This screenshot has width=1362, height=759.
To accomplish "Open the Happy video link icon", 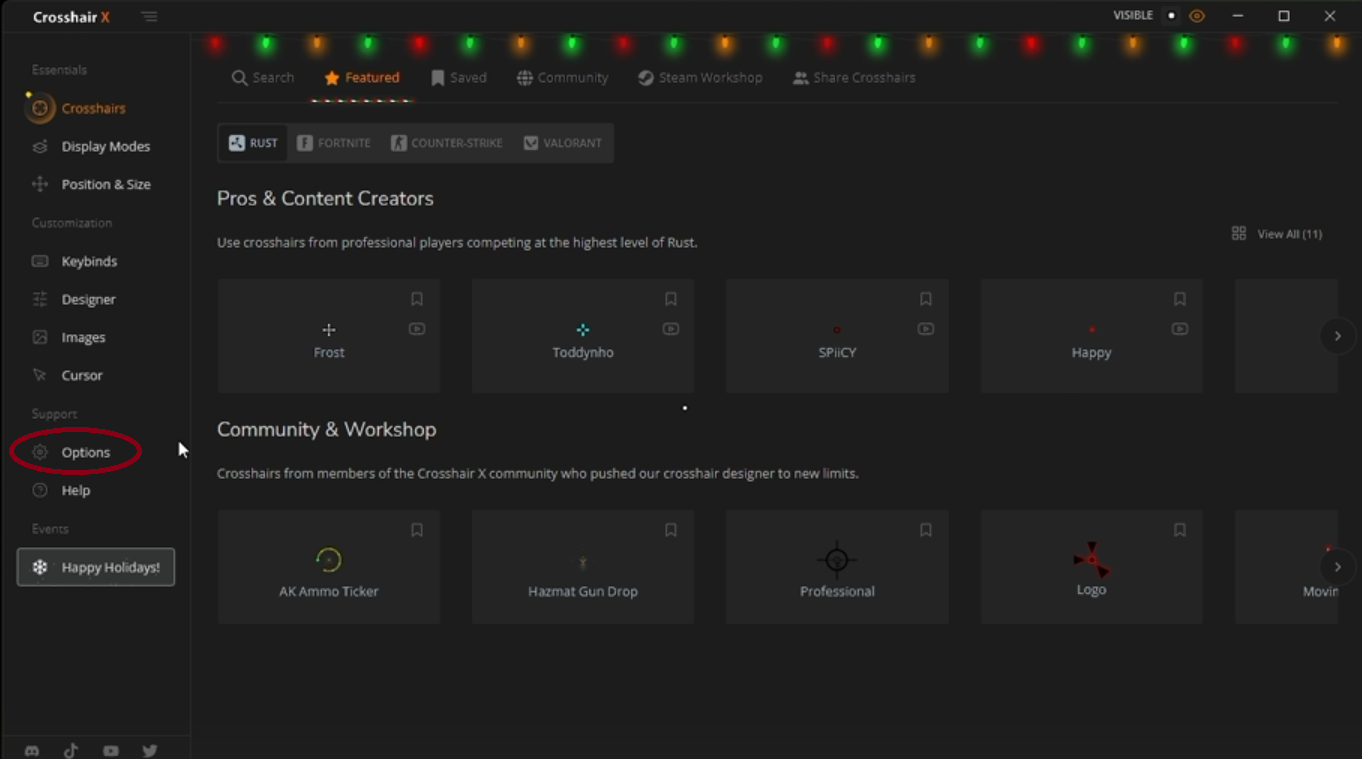I will click(x=1180, y=329).
